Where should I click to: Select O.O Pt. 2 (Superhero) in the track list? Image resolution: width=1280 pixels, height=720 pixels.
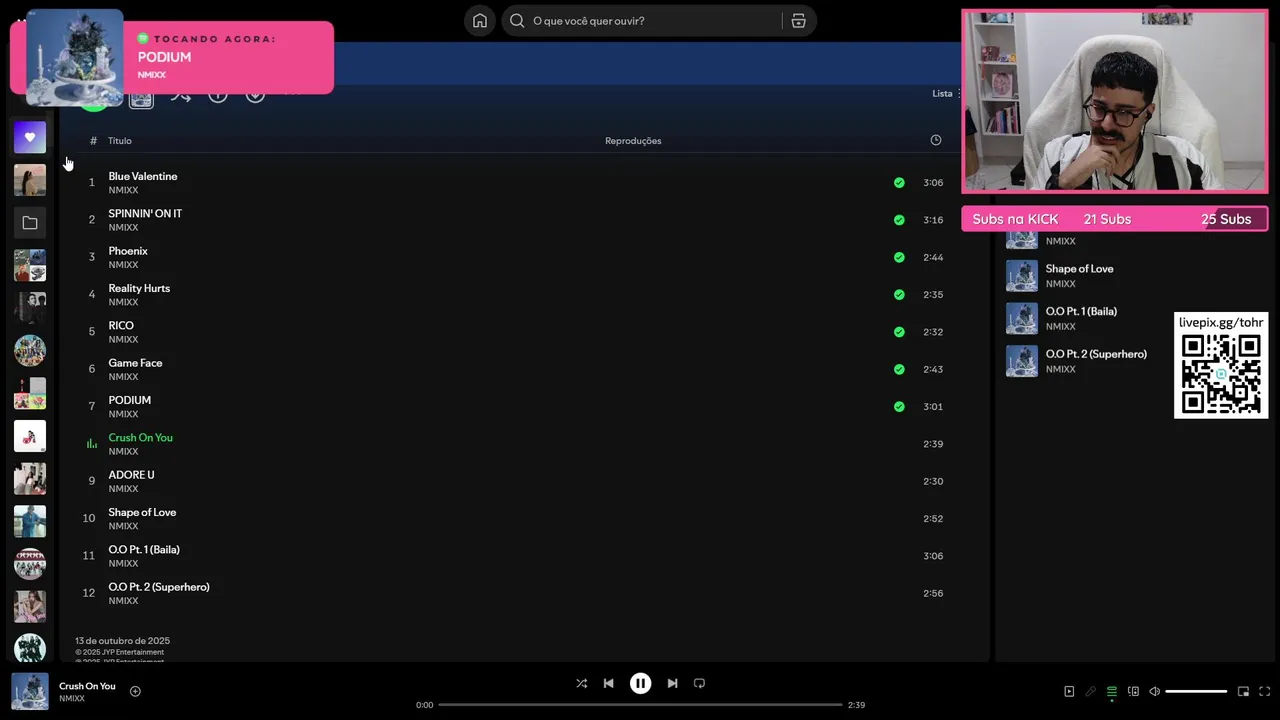coord(159,587)
